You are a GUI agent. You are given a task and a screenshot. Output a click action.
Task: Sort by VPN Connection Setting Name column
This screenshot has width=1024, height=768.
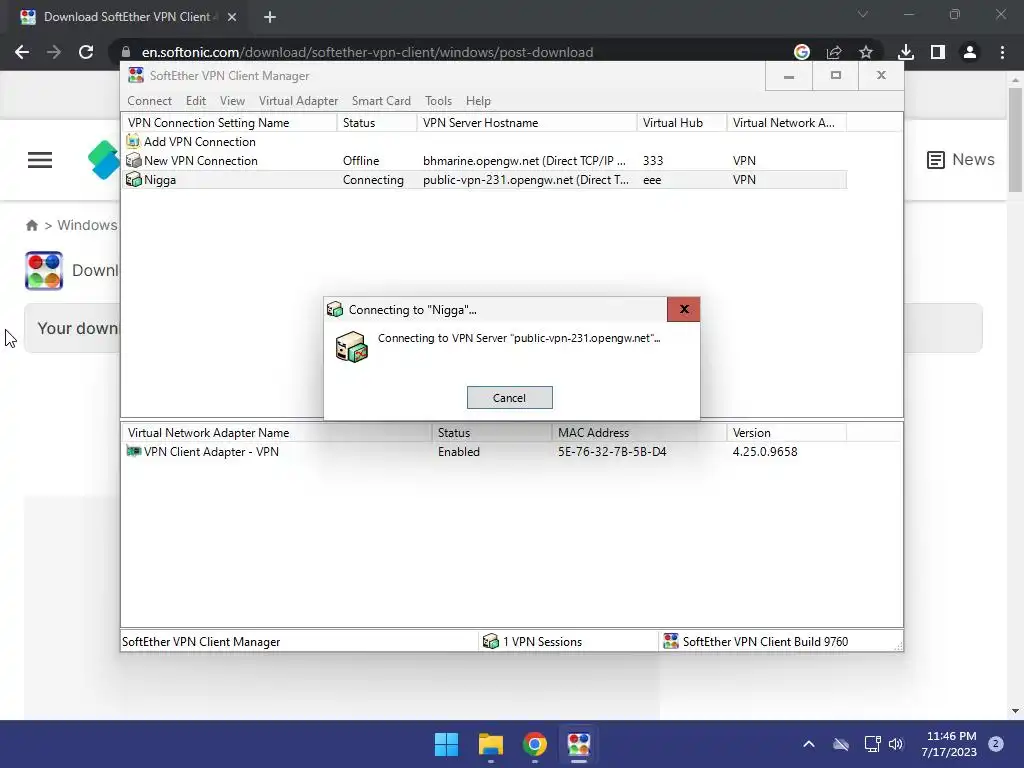(229, 123)
